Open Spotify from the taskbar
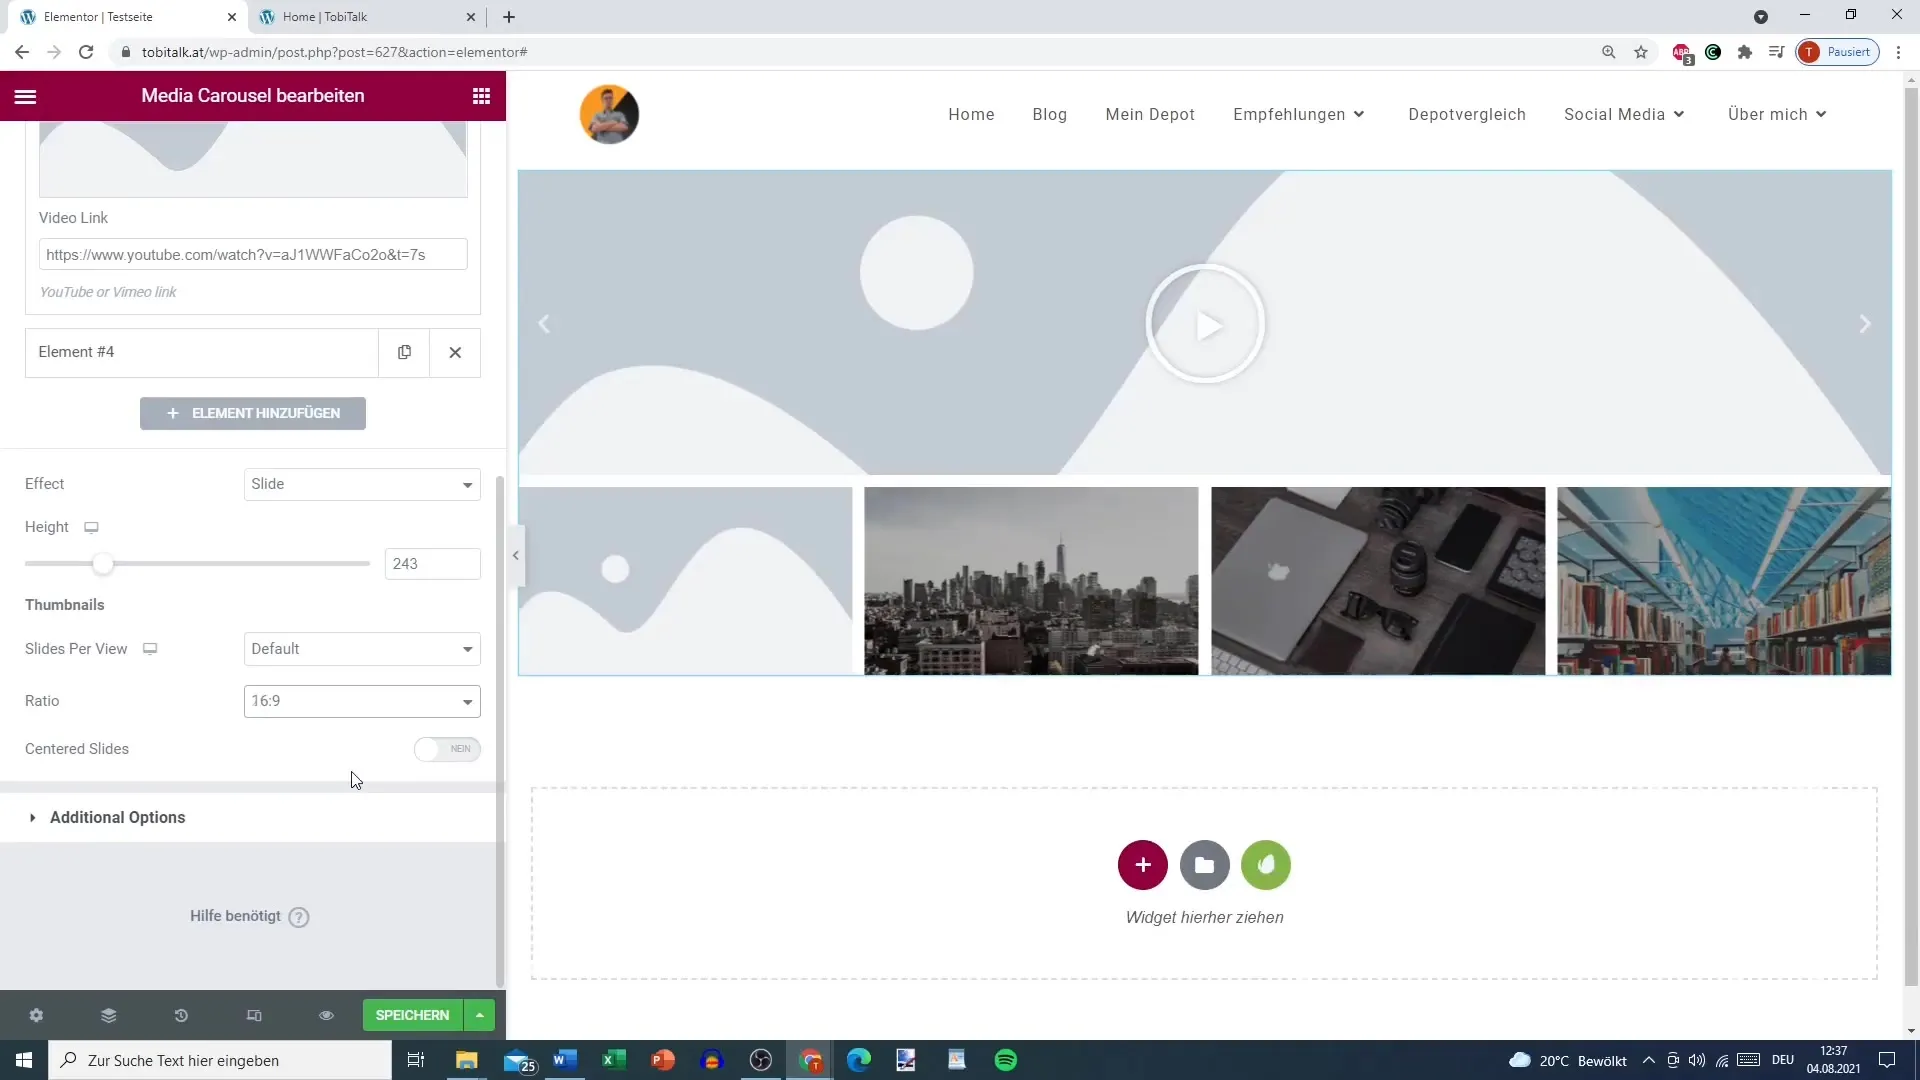This screenshot has width=1920, height=1080. point(1006,1060)
